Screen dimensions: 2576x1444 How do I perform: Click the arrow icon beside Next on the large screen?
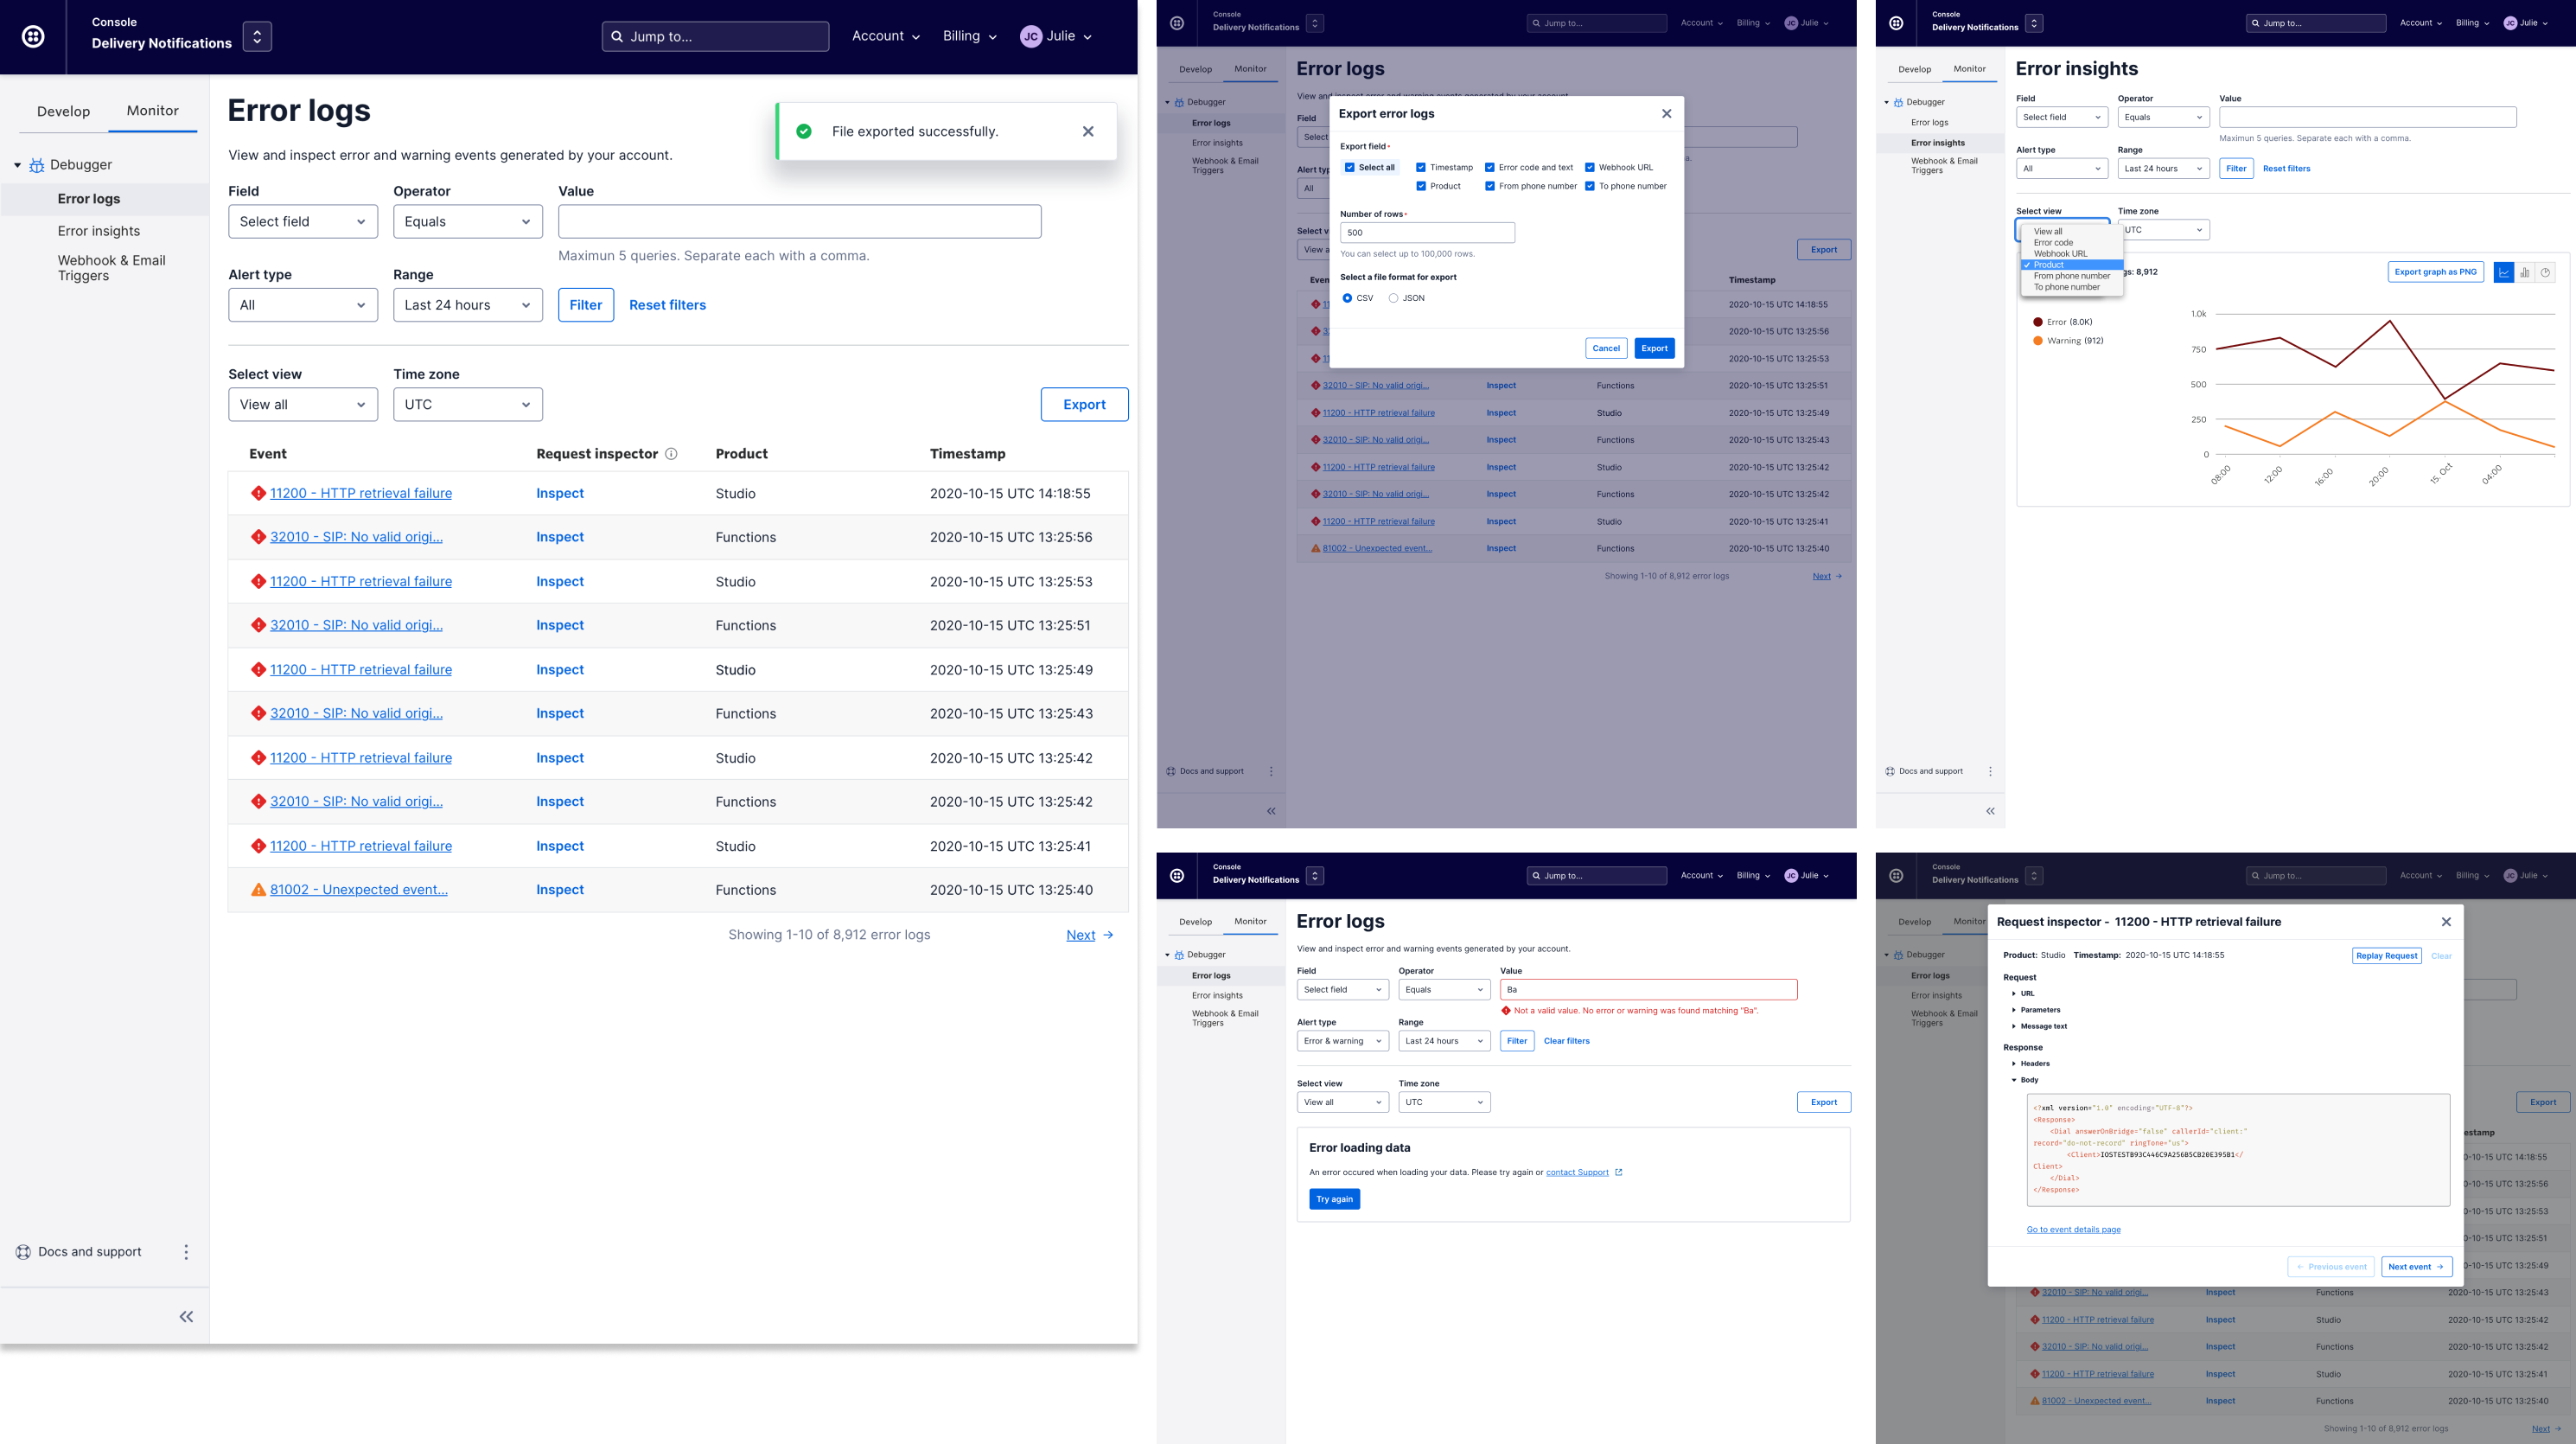pyautogui.click(x=1108, y=935)
